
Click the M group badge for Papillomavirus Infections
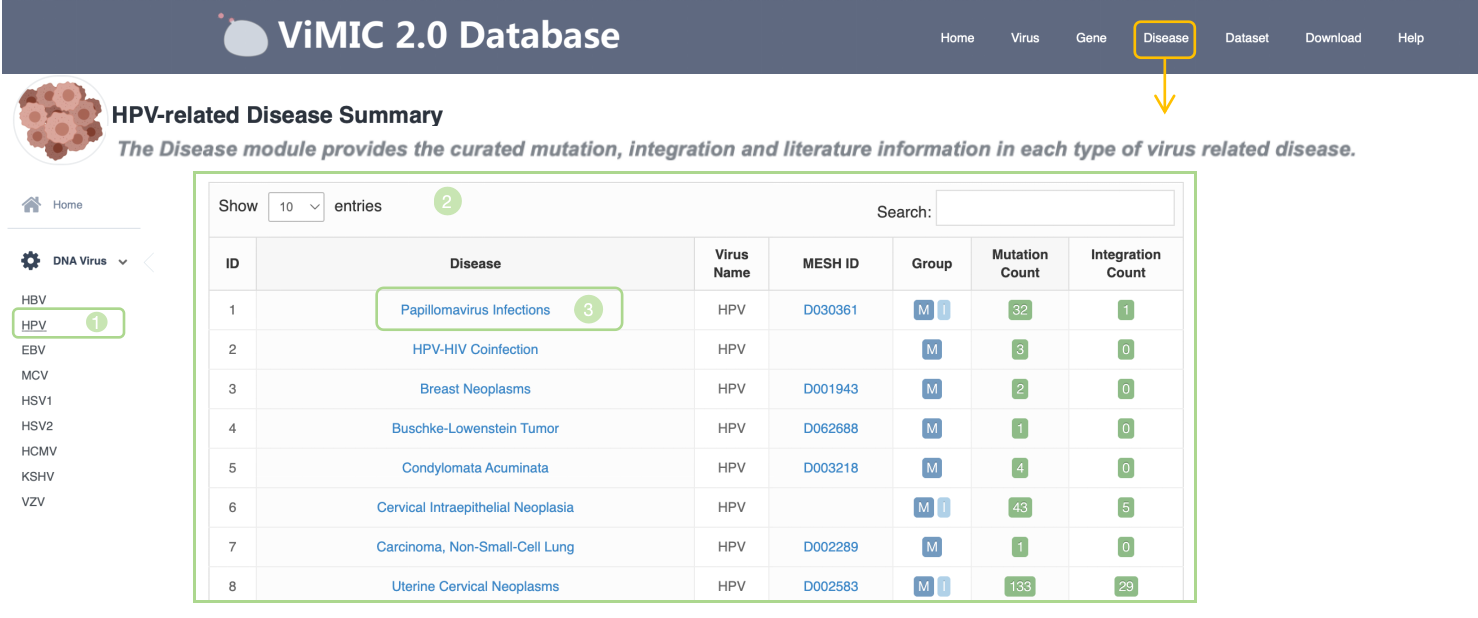coord(923,310)
